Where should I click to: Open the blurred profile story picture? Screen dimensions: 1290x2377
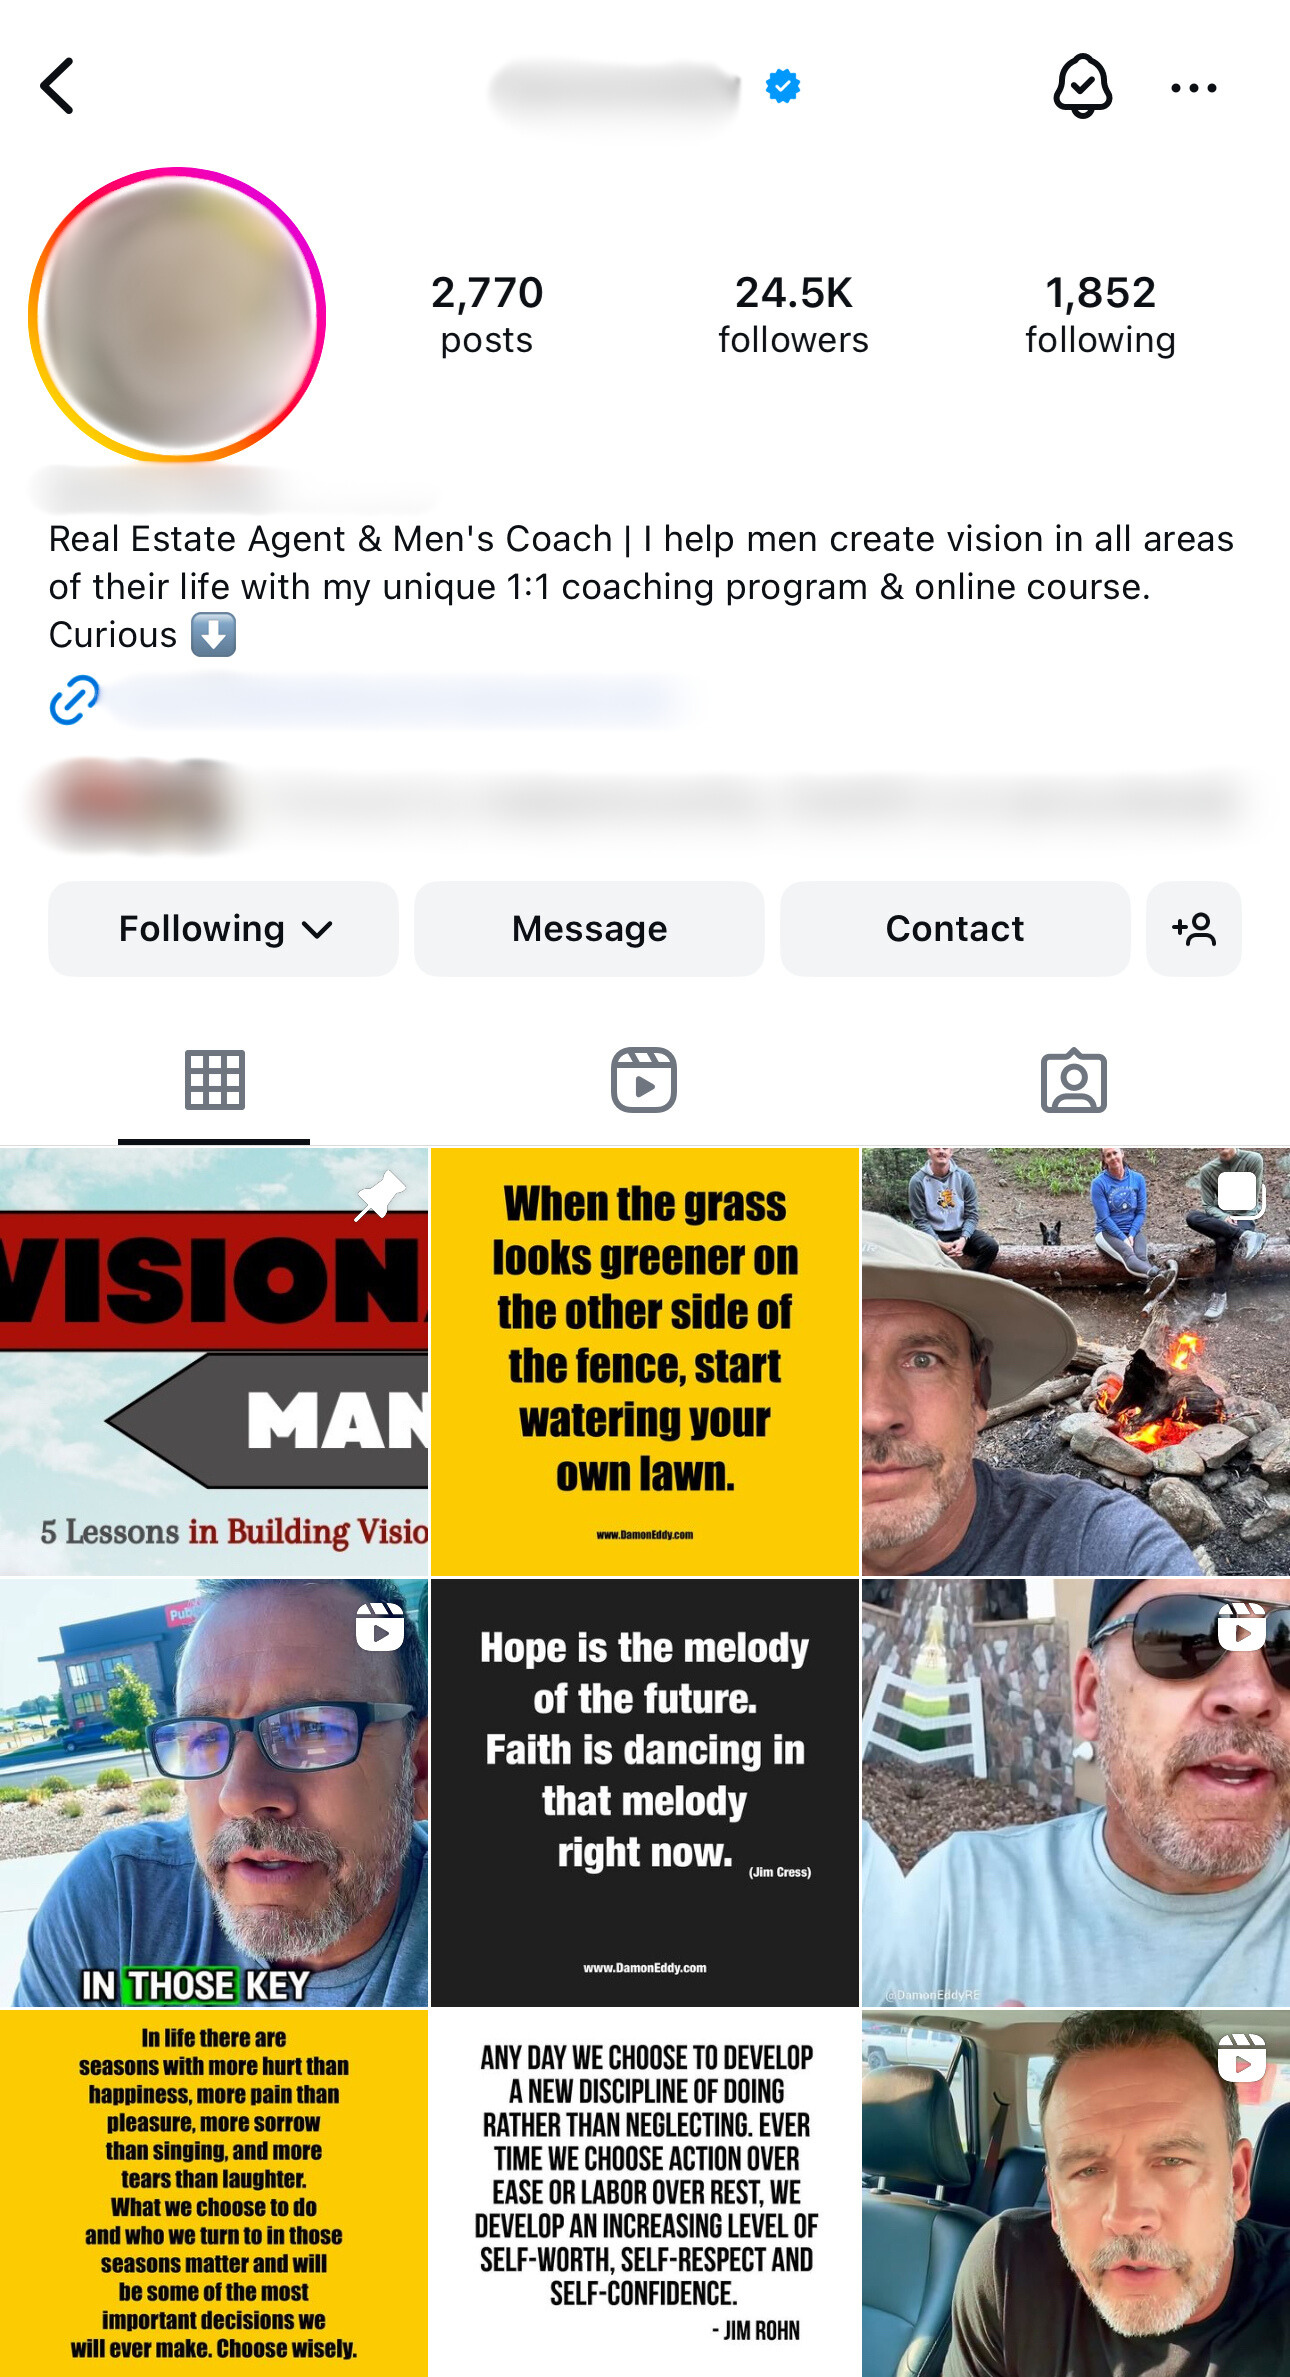(177, 315)
